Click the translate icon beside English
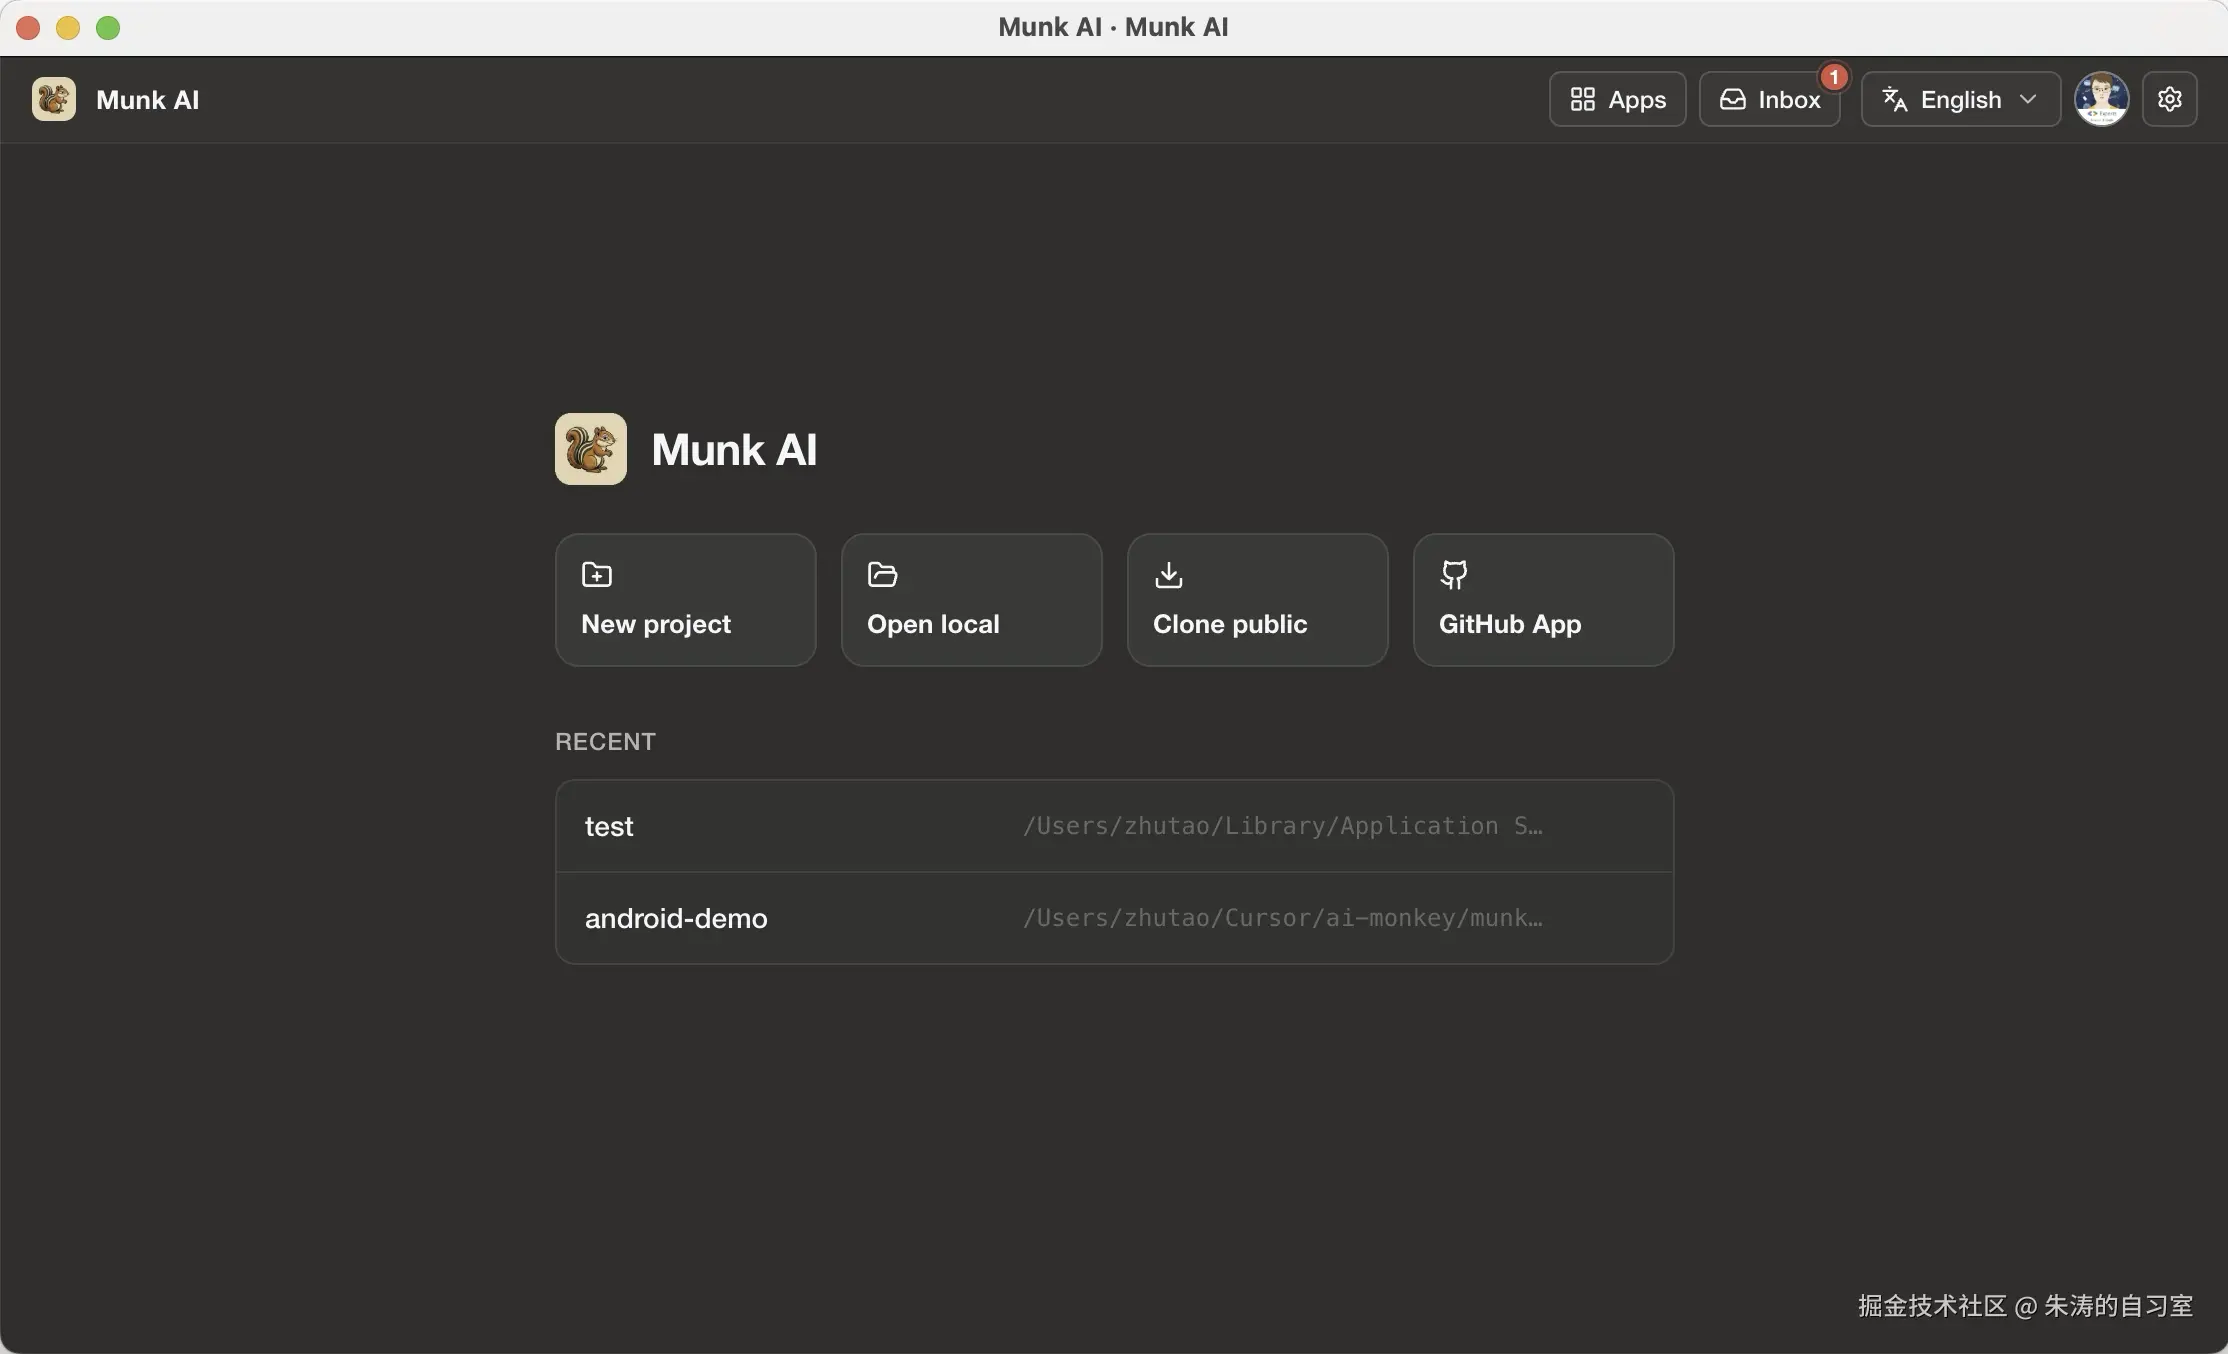Screen dimensions: 2228x1354 (x=1895, y=99)
